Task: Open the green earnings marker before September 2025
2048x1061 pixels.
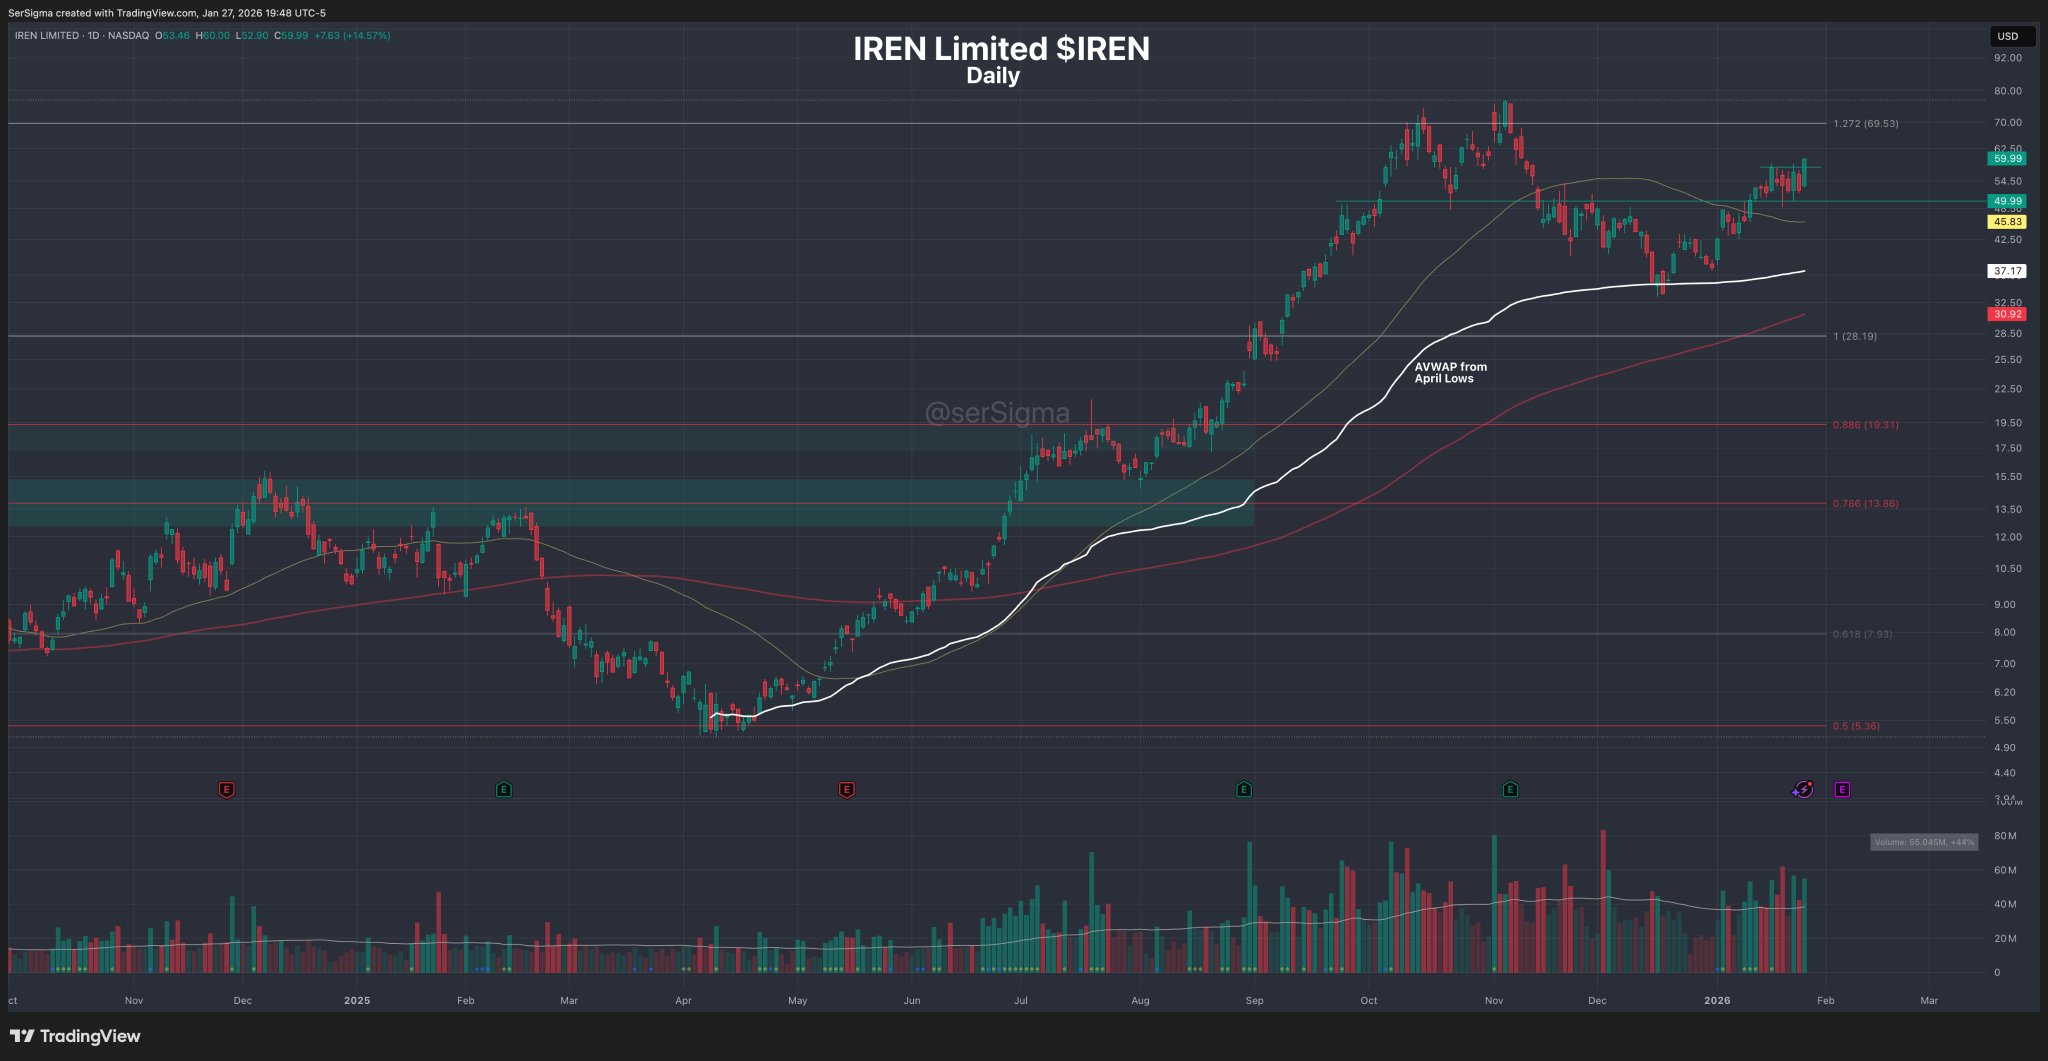Action: 1244,790
